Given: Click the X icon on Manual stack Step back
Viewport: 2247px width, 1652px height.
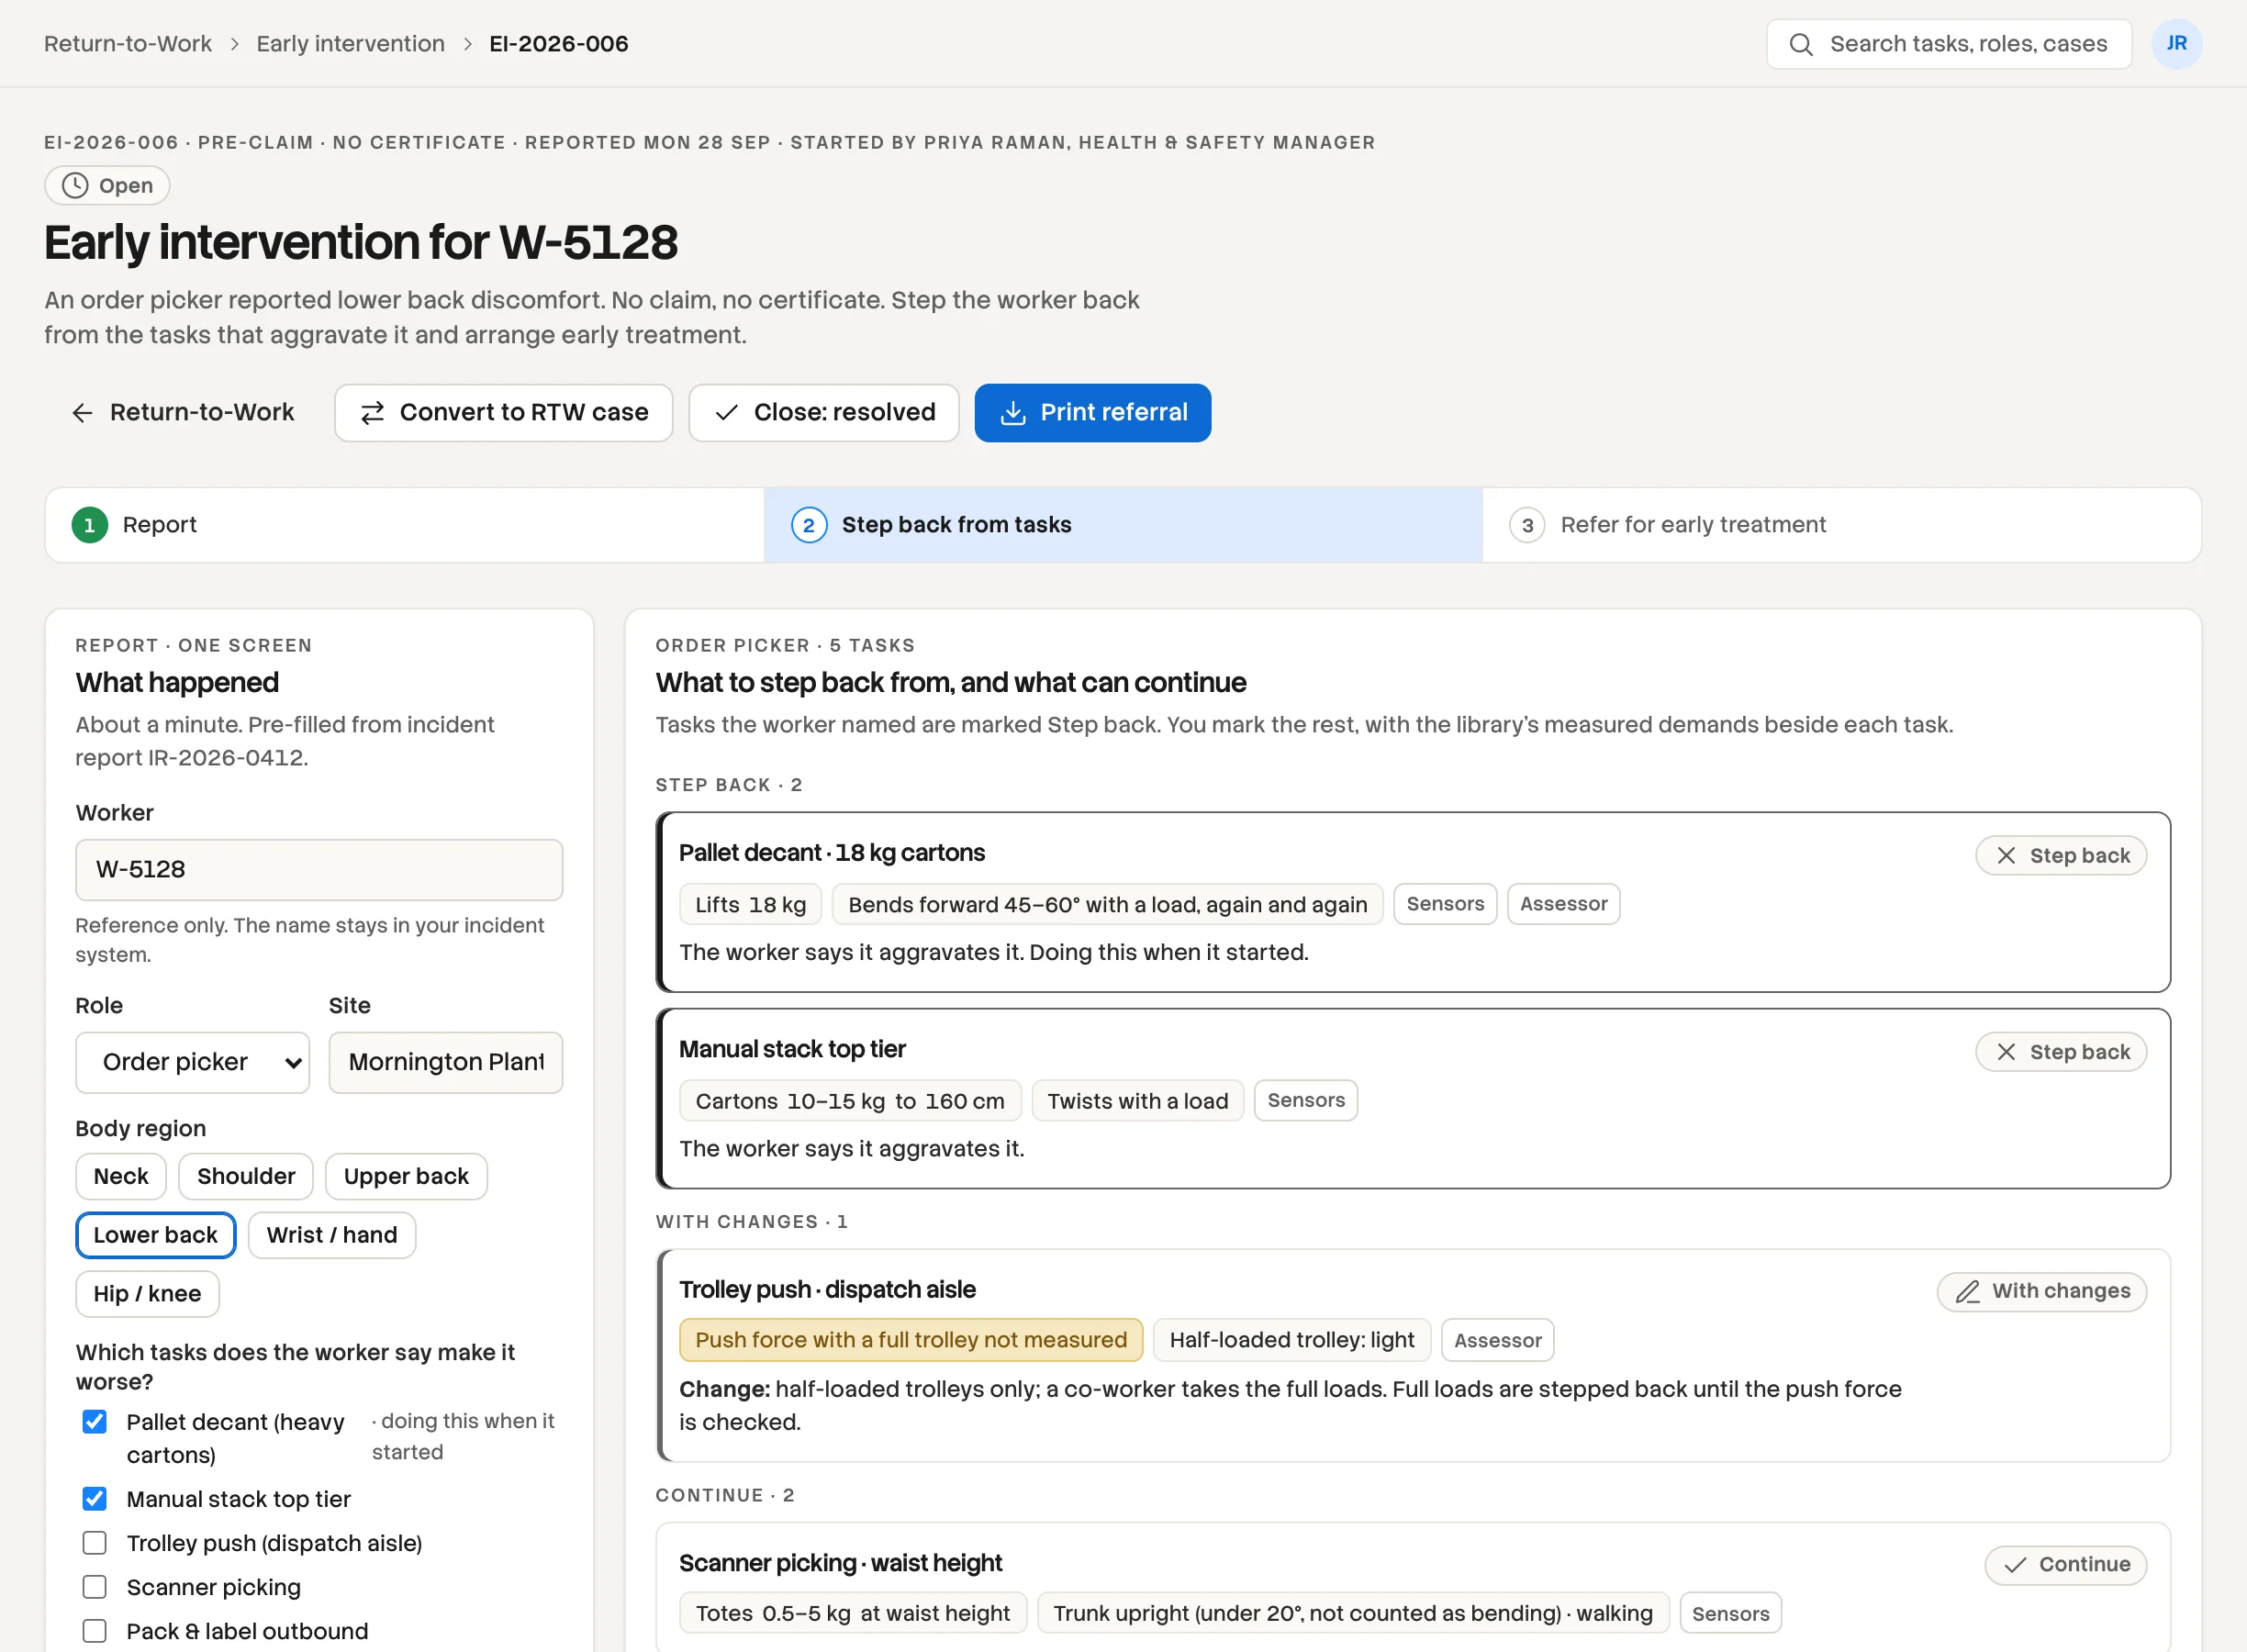Looking at the screenshot, I should 2006,1052.
